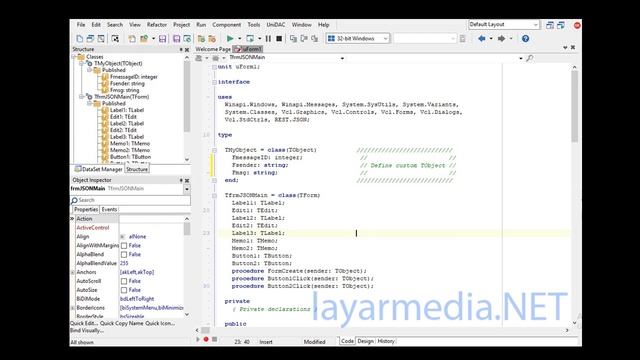Toggle the AutoSize checkbox

click(124, 290)
